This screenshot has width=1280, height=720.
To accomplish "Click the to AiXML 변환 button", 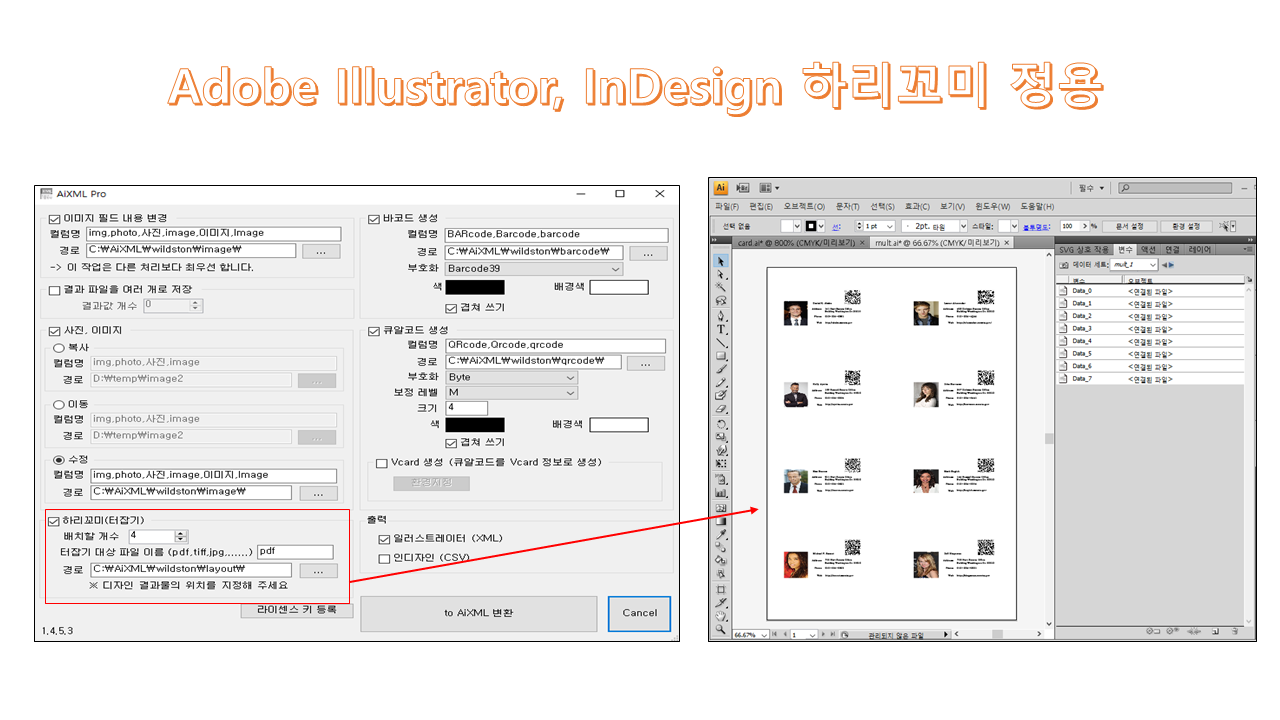I will click(x=478, y=613).
